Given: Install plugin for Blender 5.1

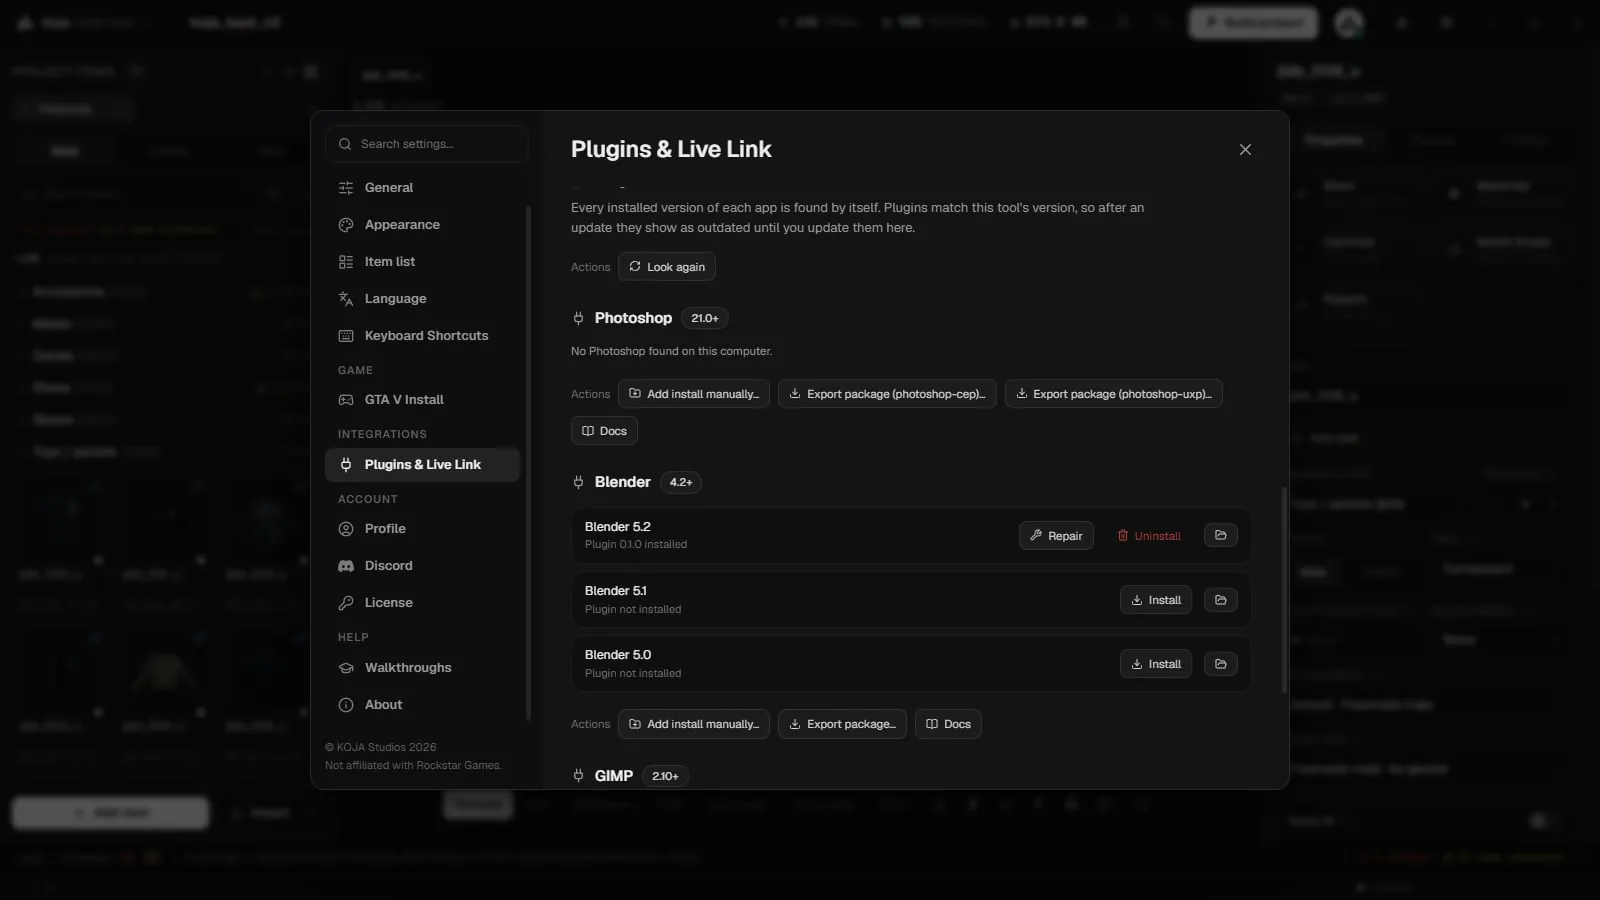Looking at the screenshot, I should pos(1156,600).
